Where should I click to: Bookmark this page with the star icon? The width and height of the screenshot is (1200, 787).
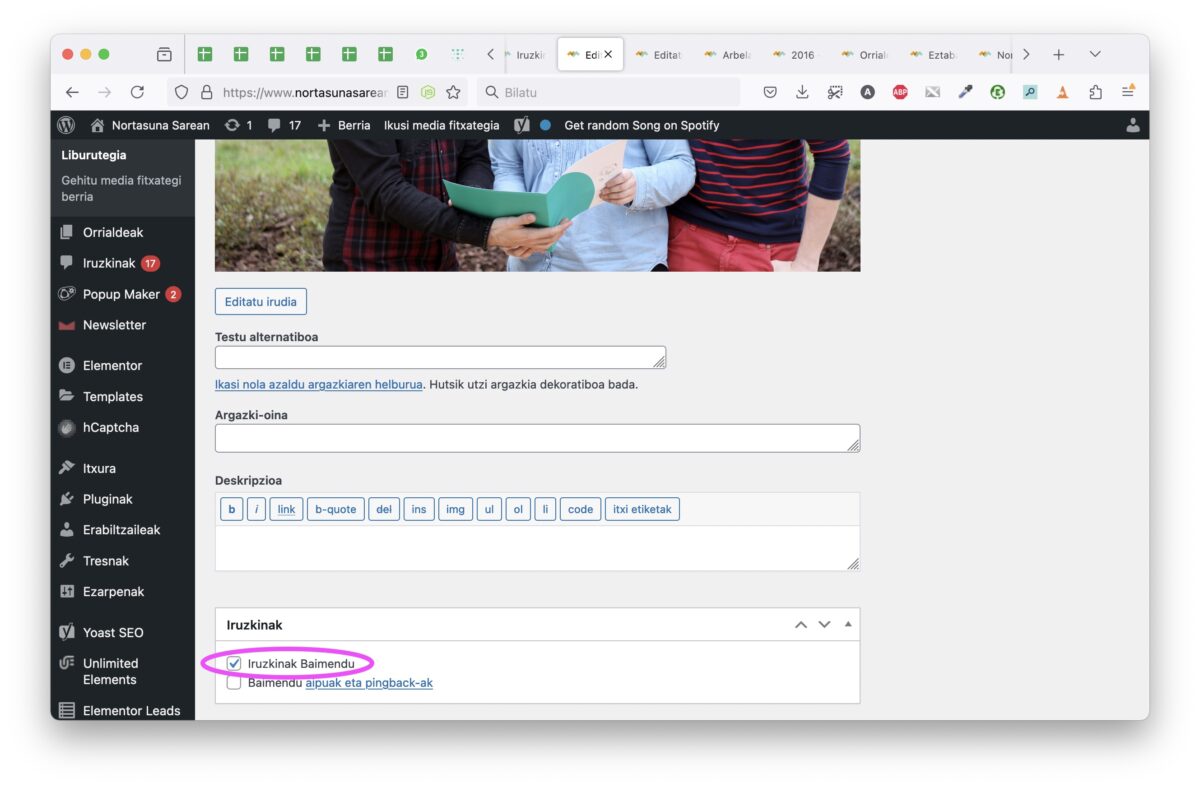pos(453,92)
